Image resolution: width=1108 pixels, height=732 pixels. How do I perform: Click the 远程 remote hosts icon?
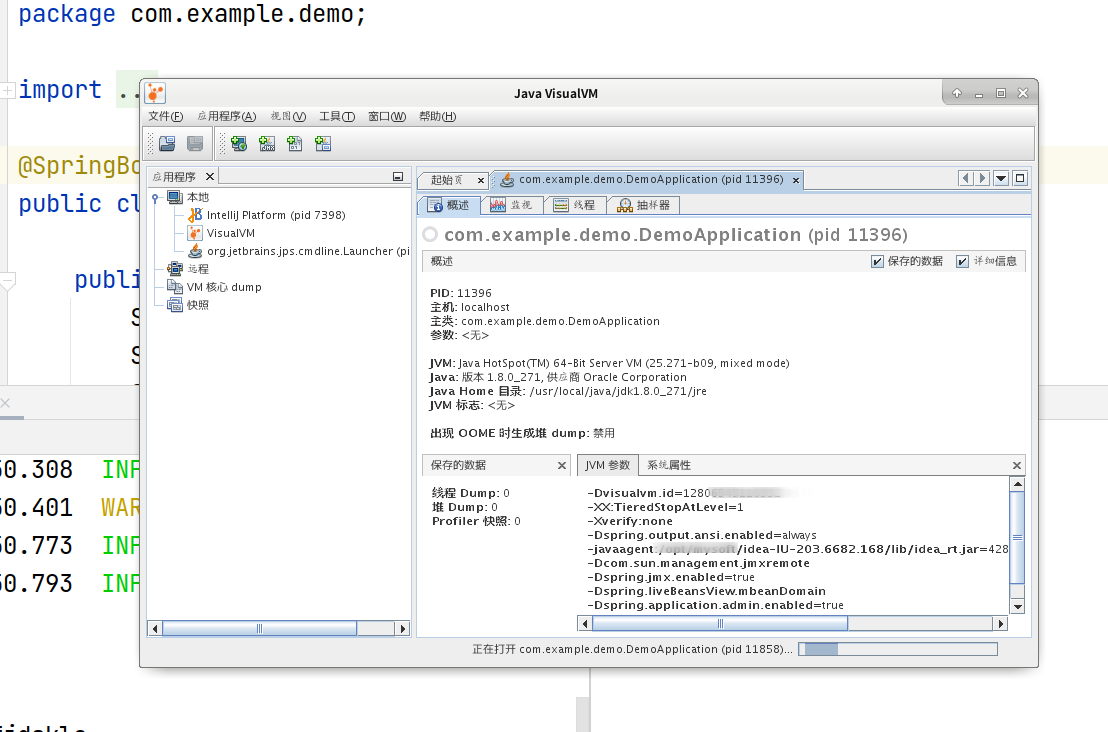(175, 268)
